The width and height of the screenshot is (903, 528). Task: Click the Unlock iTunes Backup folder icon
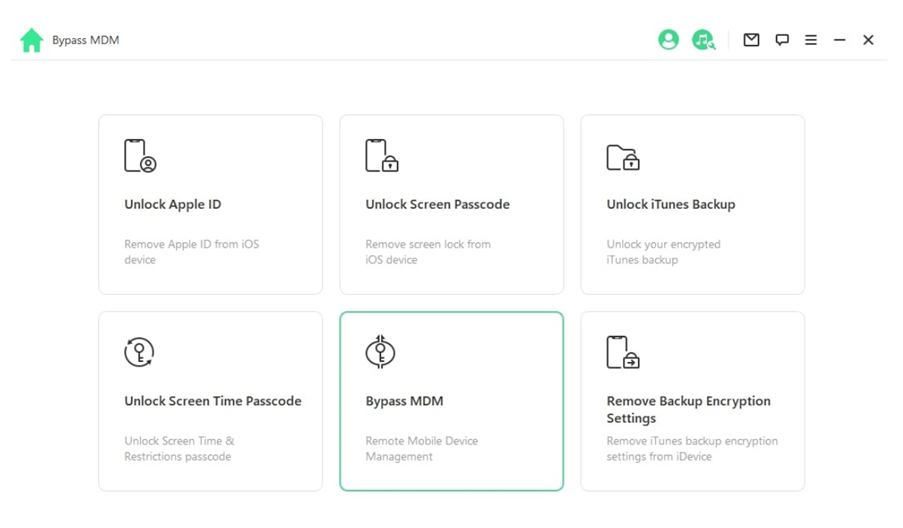622,157
